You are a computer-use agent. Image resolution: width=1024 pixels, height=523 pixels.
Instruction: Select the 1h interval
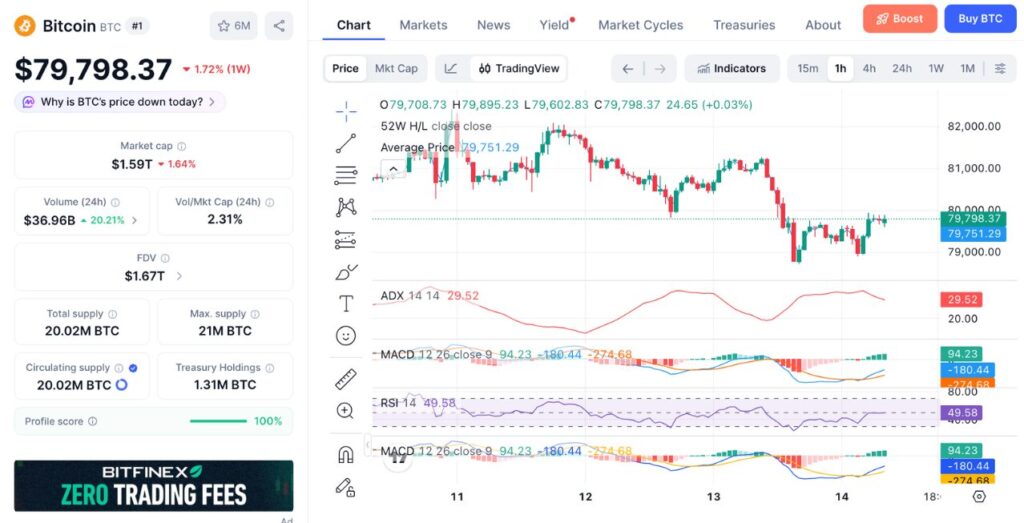[840, 69]
